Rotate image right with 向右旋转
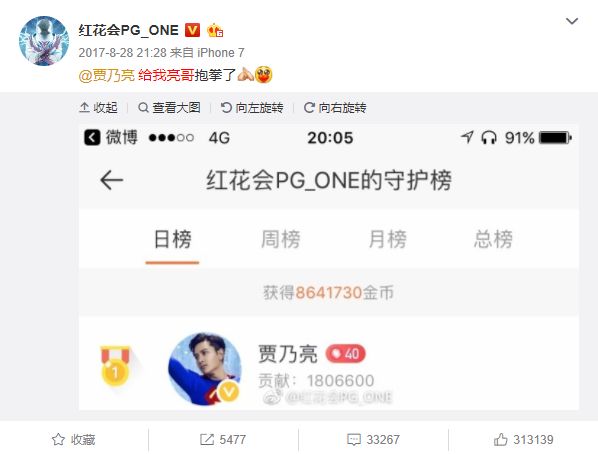 (335, 108)
